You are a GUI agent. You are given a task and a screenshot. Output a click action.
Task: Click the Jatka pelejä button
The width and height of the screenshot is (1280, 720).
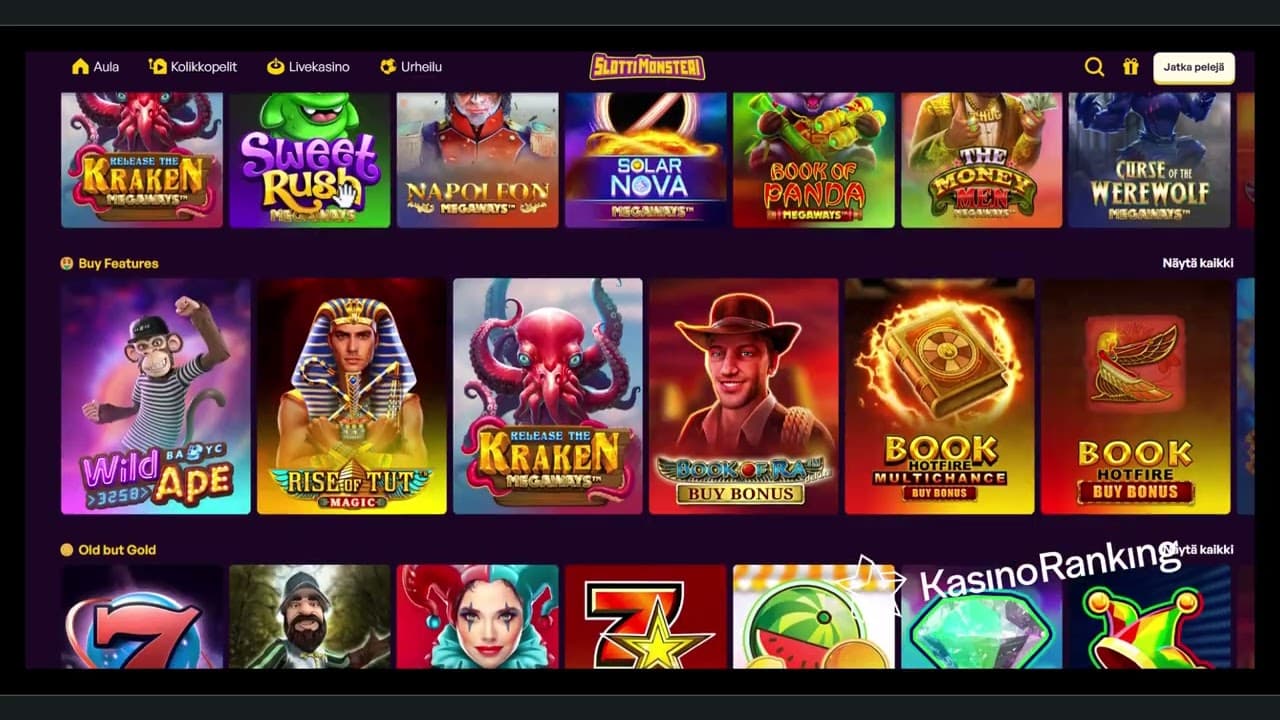coord(1194,68)
